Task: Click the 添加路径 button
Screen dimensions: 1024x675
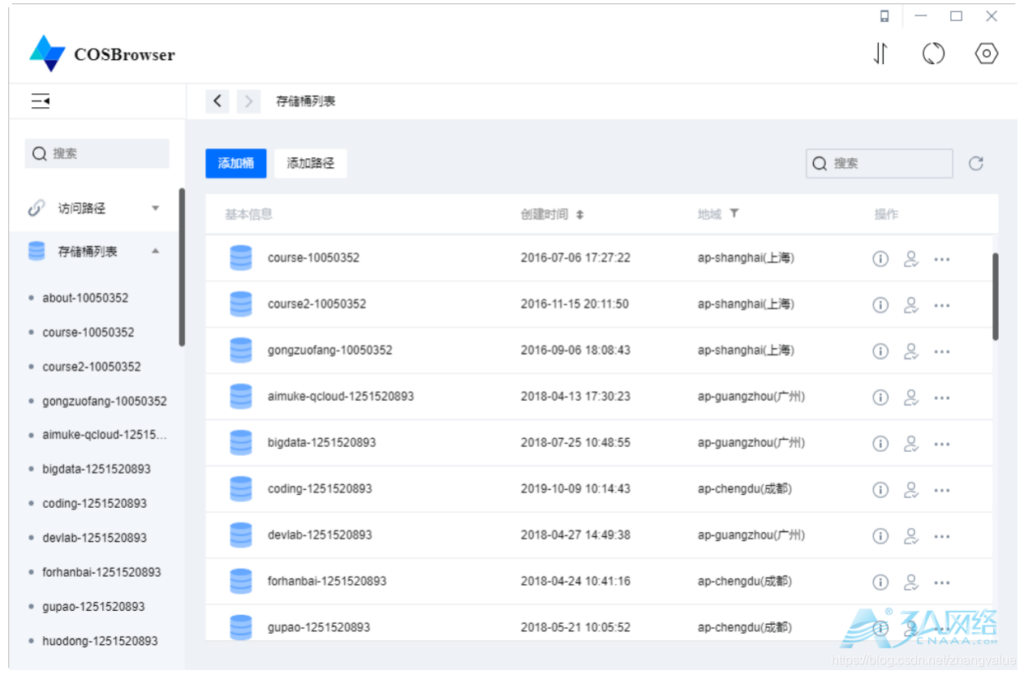Action: (x=310, y=163)
